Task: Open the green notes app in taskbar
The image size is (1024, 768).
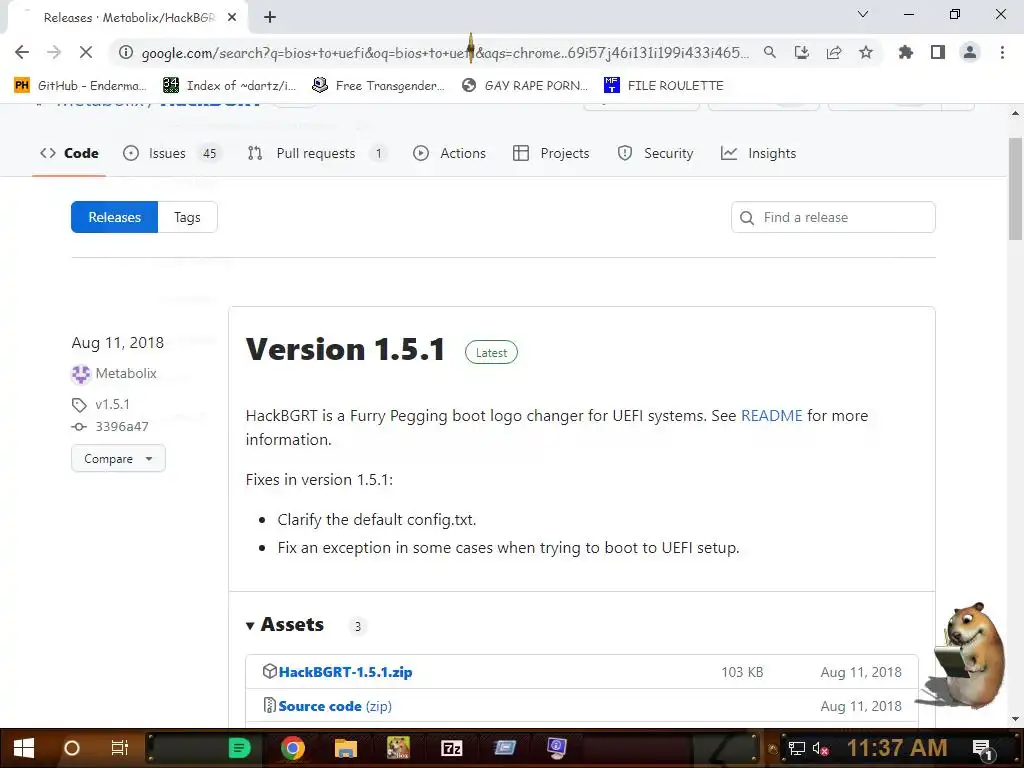Action: [239, 748]
